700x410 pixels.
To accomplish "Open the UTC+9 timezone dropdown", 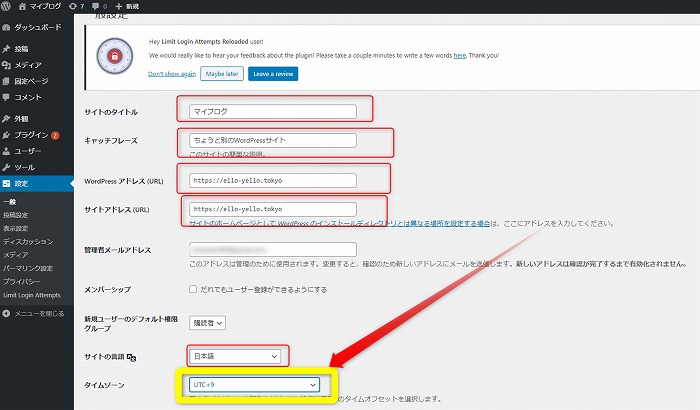I will point(254,384).
